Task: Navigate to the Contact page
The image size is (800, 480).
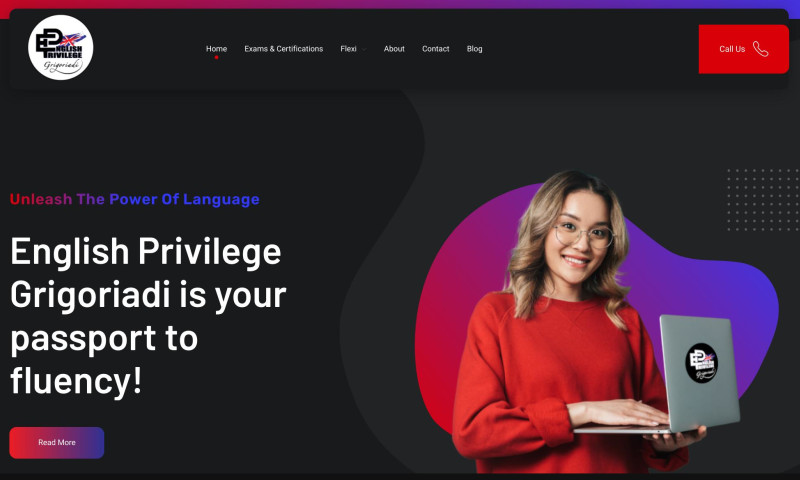Action: tap(436, 49)
